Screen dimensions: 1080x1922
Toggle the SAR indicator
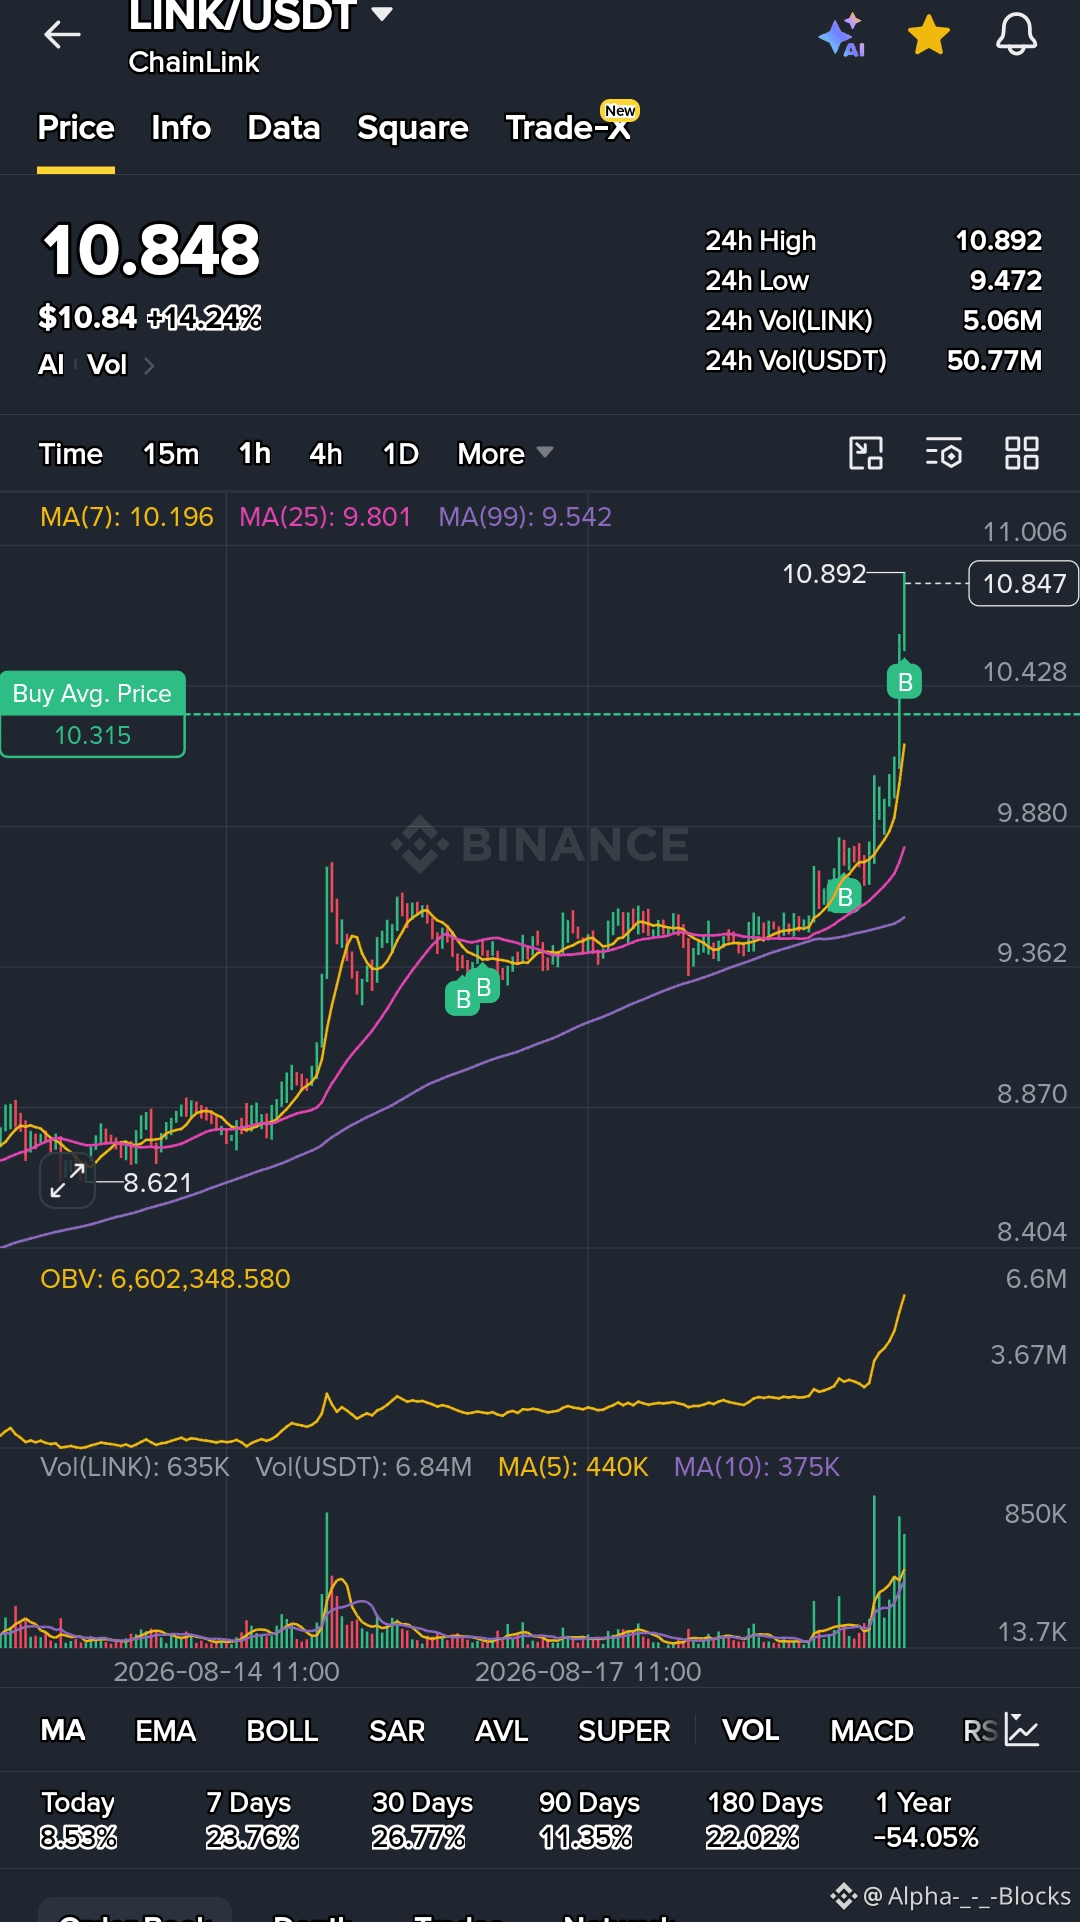397,1730
